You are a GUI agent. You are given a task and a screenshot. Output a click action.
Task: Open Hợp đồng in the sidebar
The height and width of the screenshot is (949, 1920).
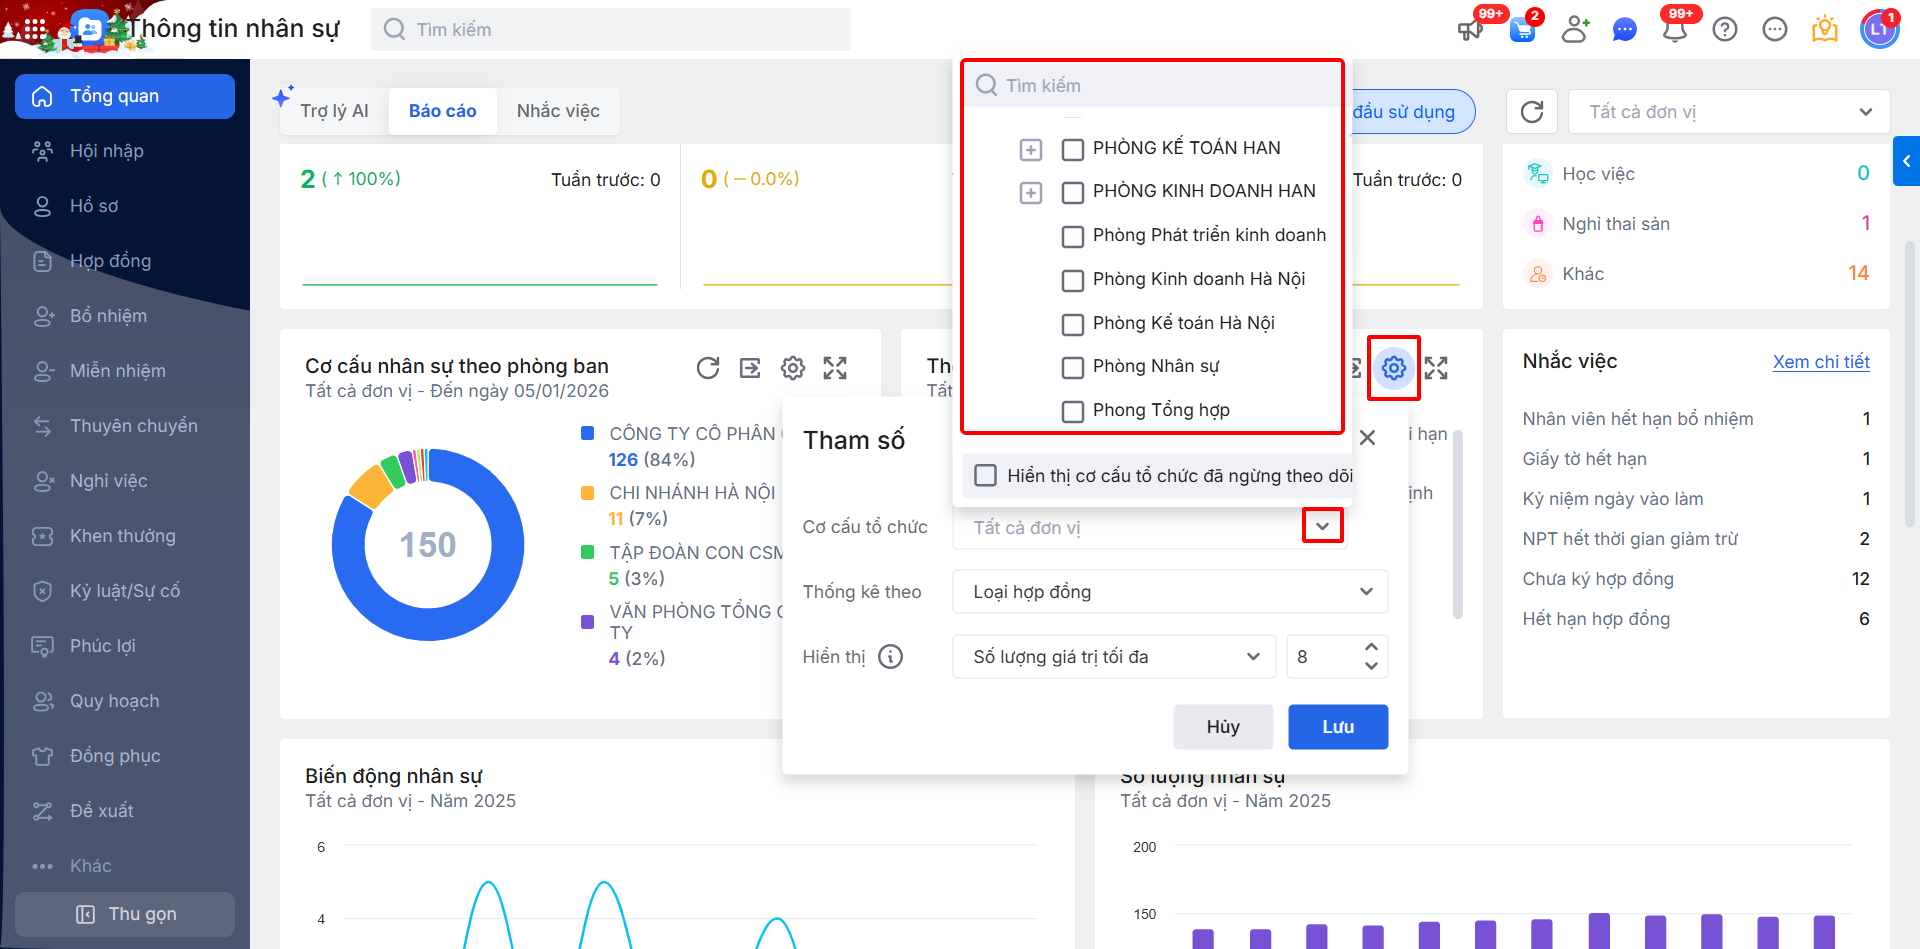[x=125, y=261]
